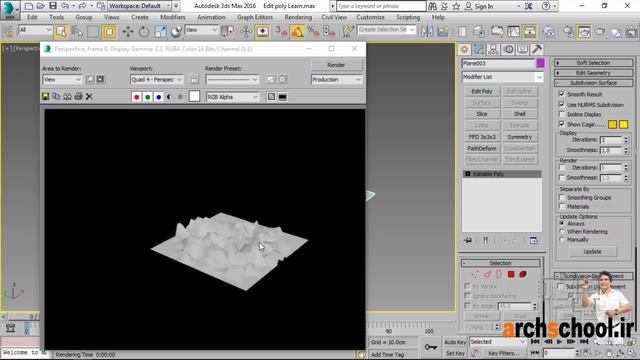Image resolution: width=640 pixels, height=360 pixels.
Task: Save file from quick access toolbar
Action: 53,6
